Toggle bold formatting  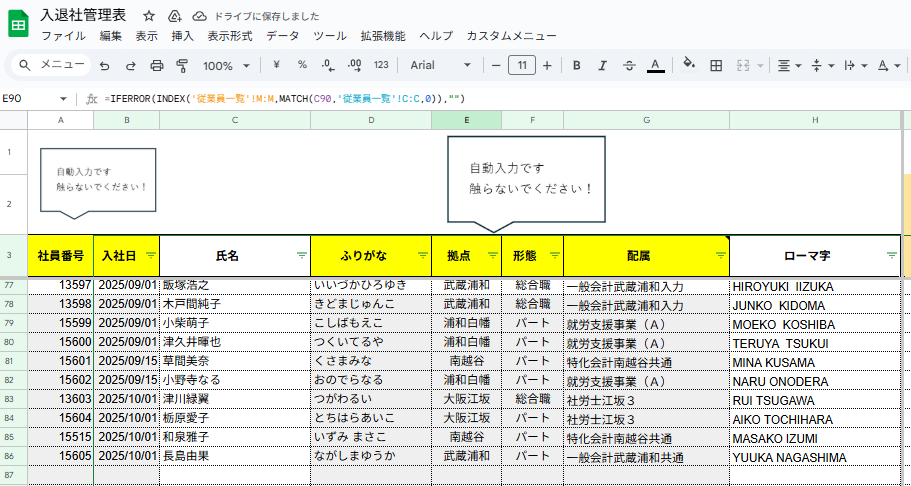tap(576, 65)
